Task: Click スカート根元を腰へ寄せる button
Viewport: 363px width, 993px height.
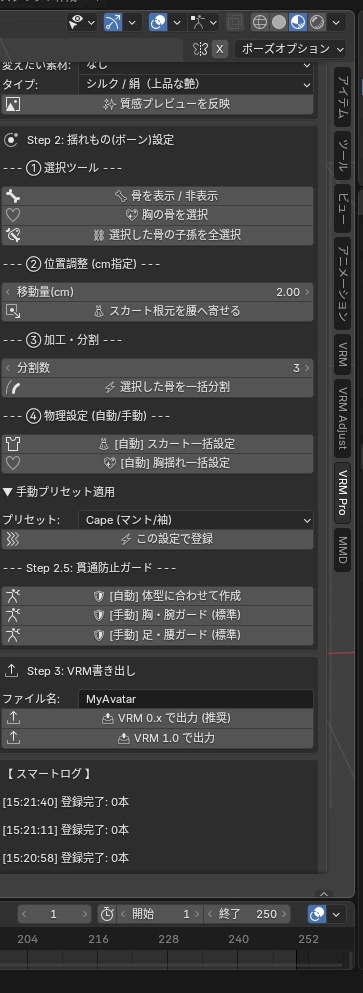Action: coord(157,311)
